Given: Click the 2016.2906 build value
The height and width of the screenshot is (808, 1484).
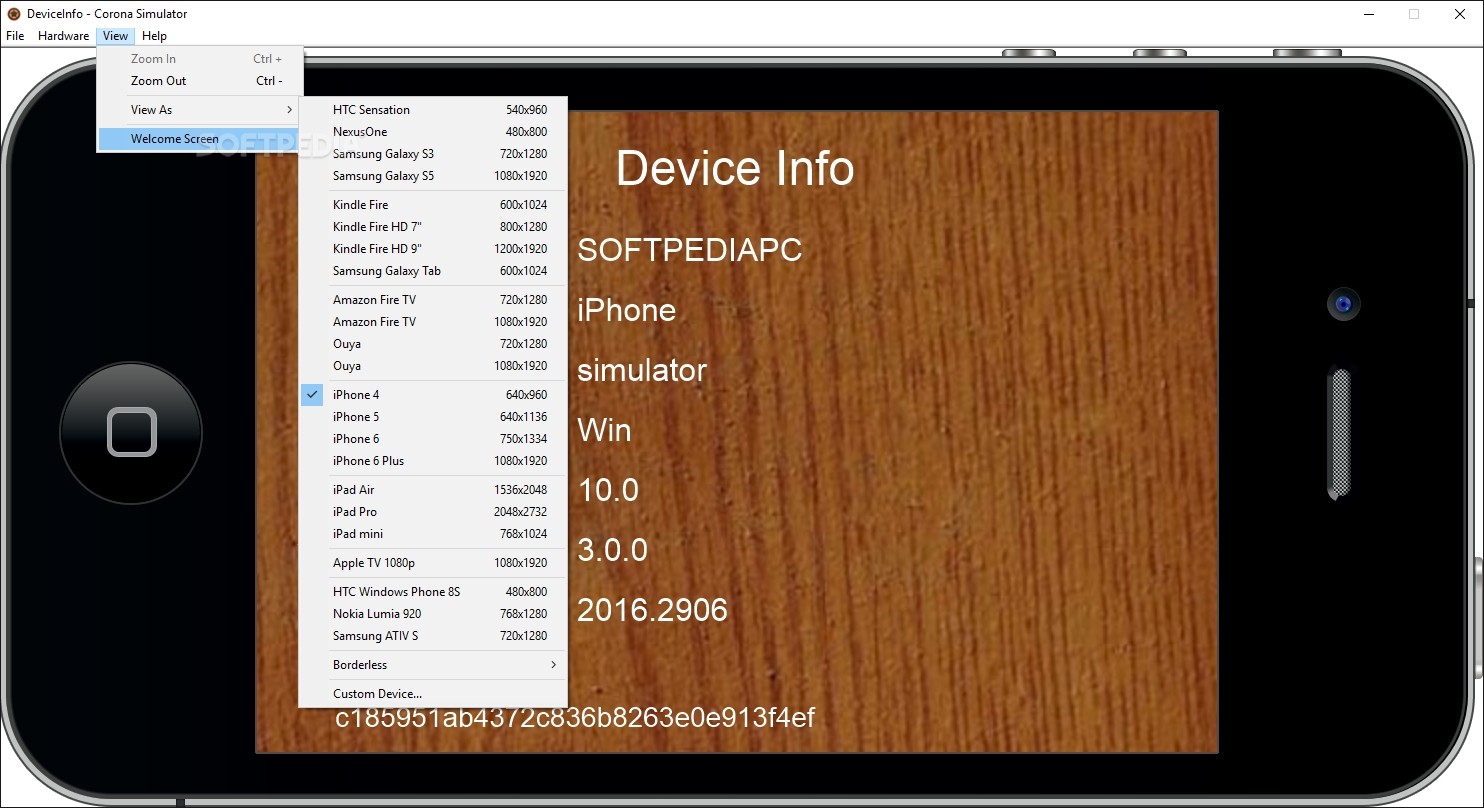Looking at the screenshot, I should pos(652,610).
